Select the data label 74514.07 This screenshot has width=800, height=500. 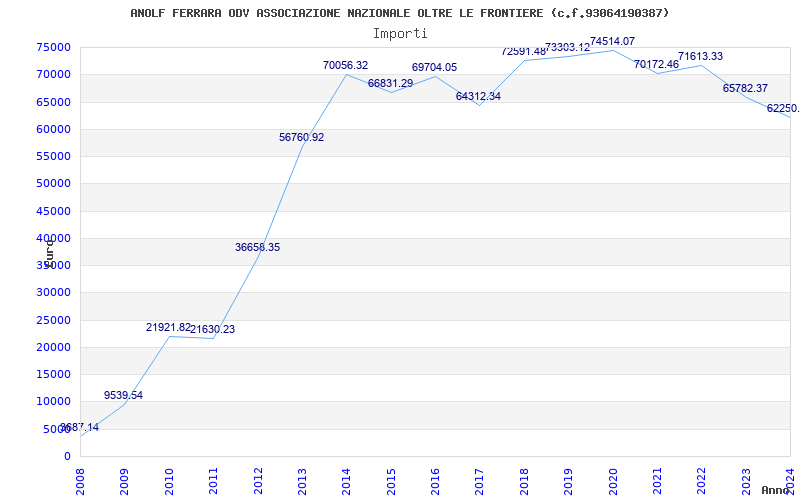(613, 41)
